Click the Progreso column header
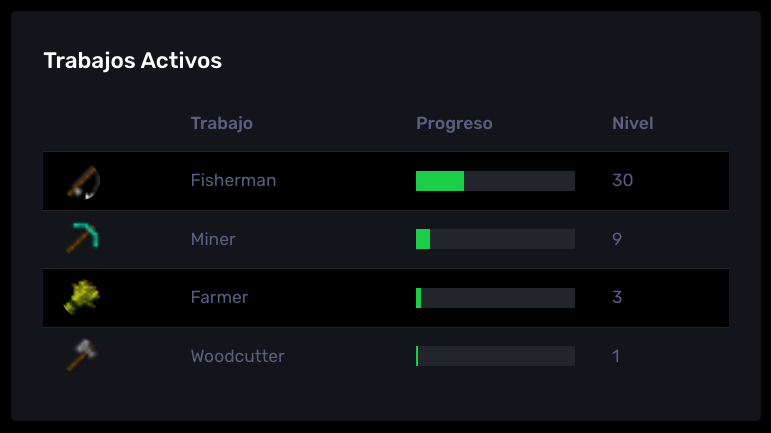 pyautogui.click(x=454, y=123)
